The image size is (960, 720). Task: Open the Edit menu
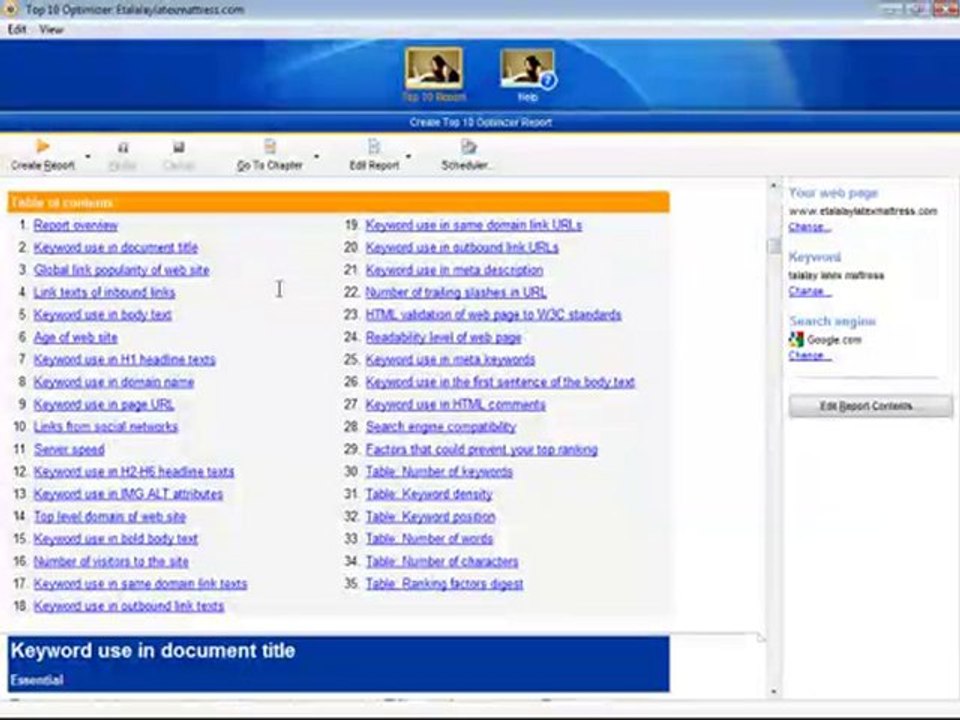(x=17, y=29)
